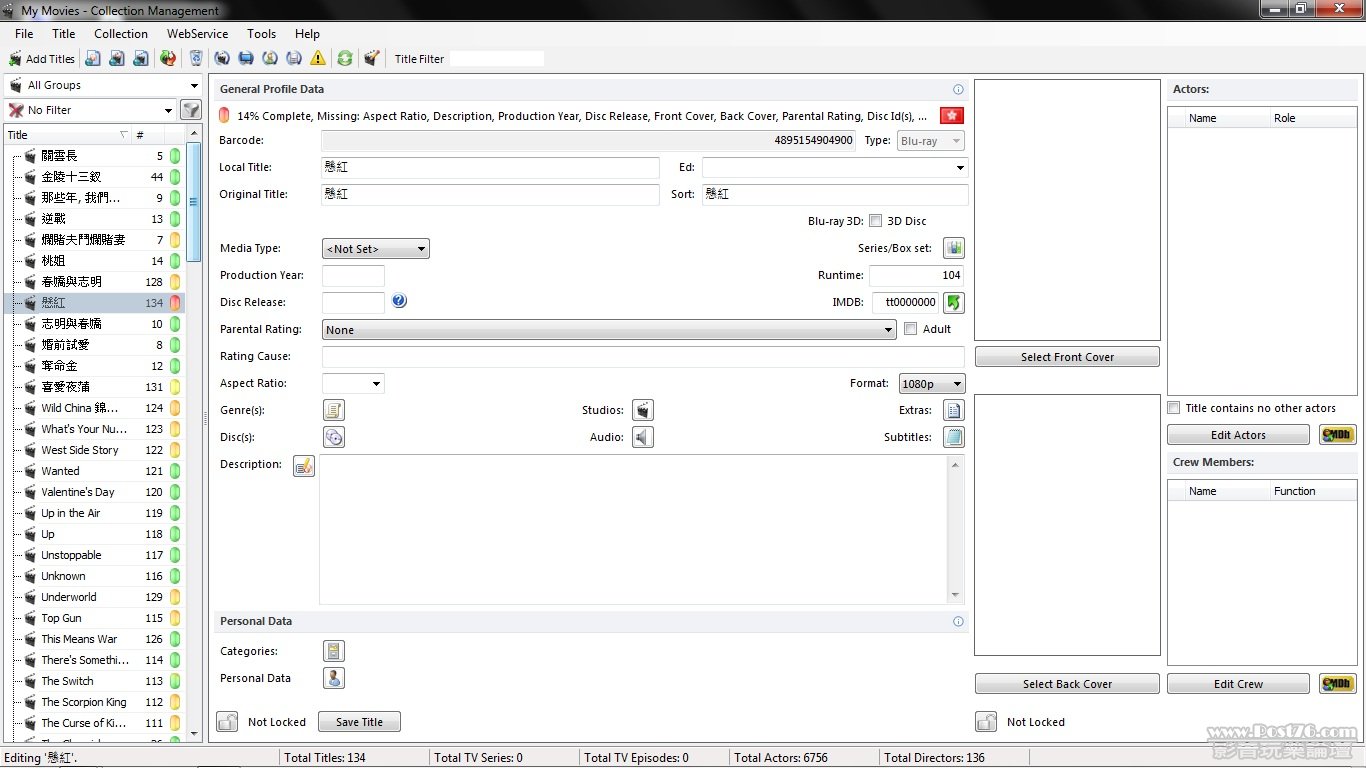Open the Studios clapperboard icon

coord(643,410)
